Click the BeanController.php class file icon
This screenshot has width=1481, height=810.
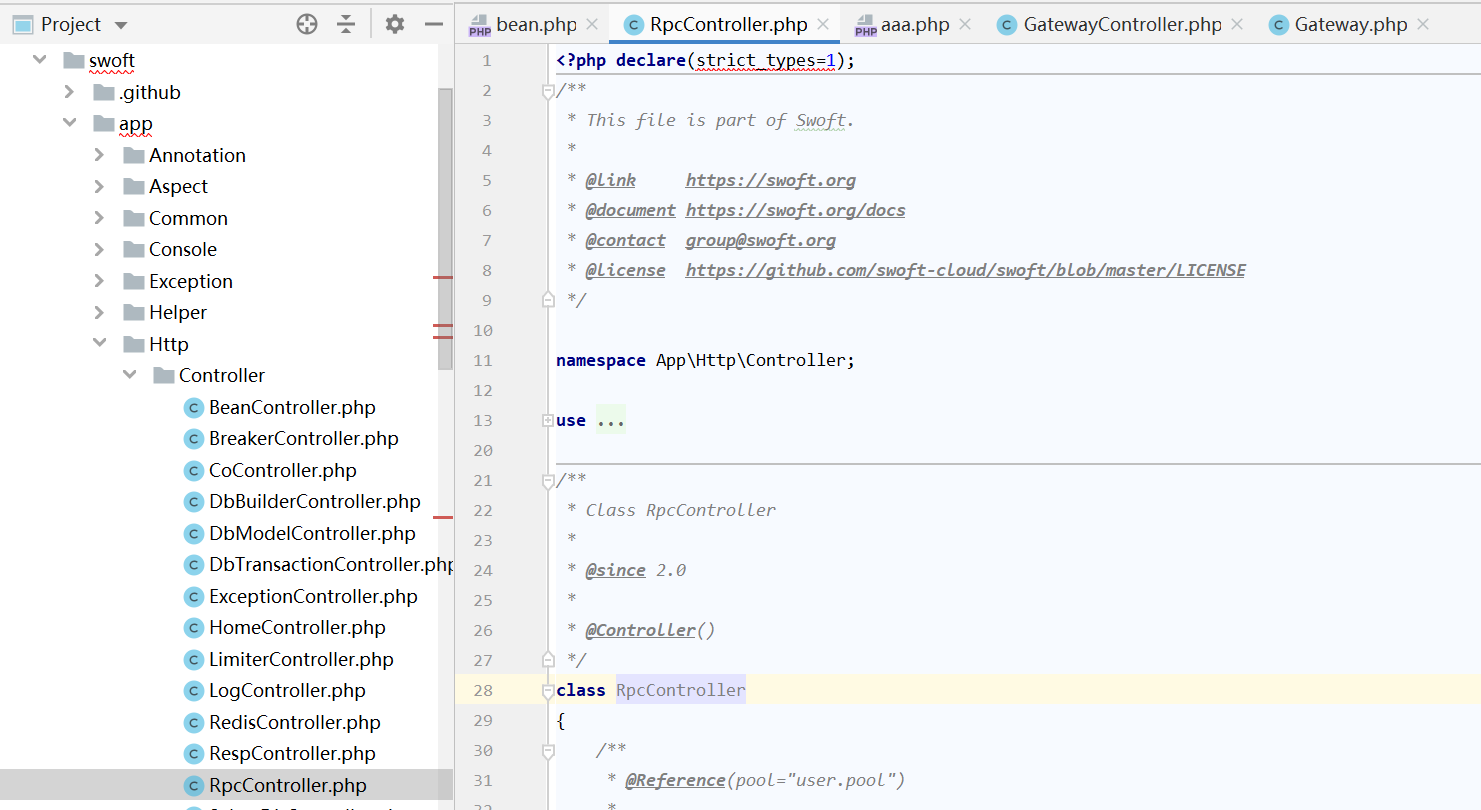point(193,407)
